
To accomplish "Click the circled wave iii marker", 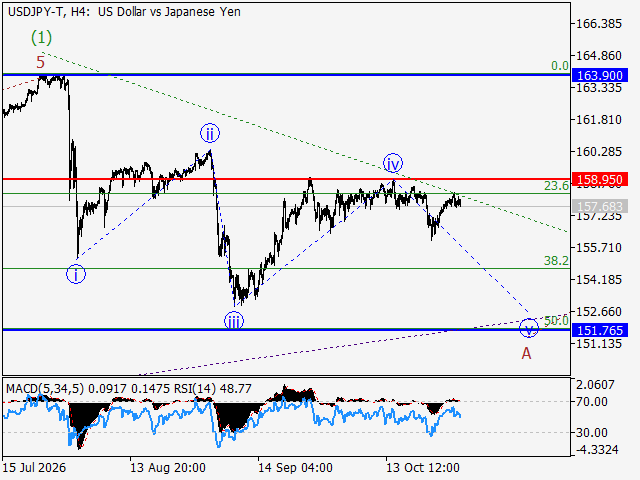I will [234, 321].
